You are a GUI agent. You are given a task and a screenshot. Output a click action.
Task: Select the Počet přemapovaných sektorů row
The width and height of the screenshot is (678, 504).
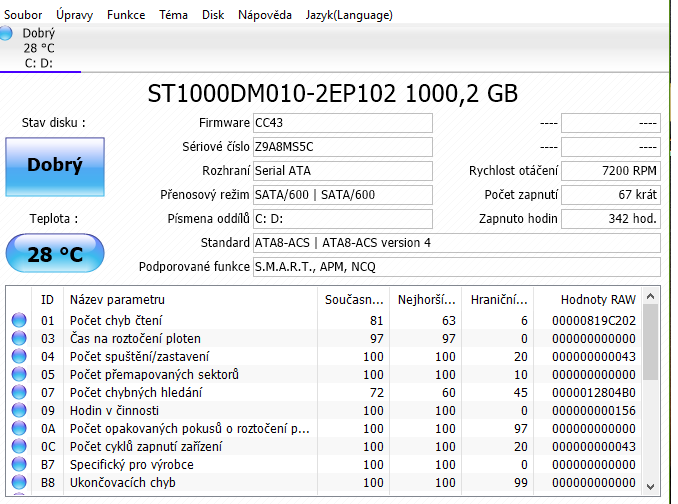coord(324,374)
